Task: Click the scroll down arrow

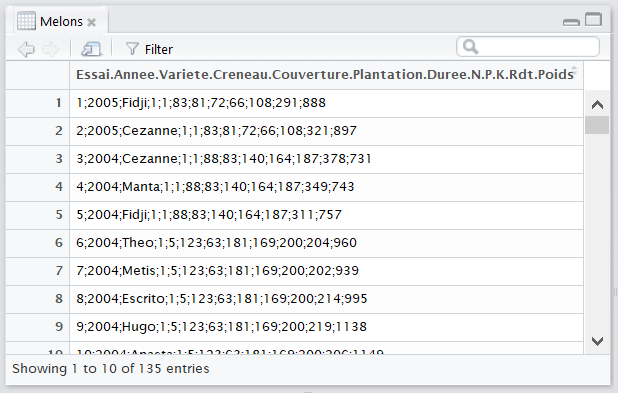Action: coord(598,341)
